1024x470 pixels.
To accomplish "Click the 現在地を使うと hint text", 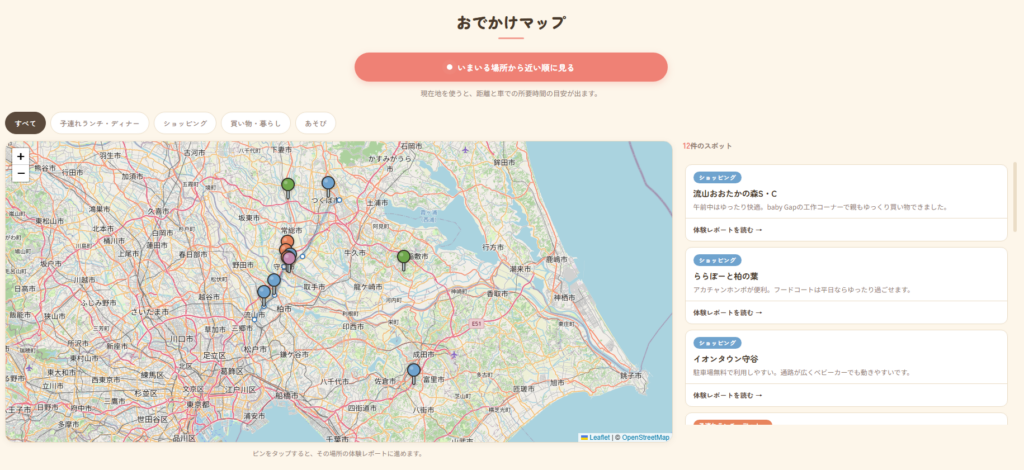I will coord(510,94).
